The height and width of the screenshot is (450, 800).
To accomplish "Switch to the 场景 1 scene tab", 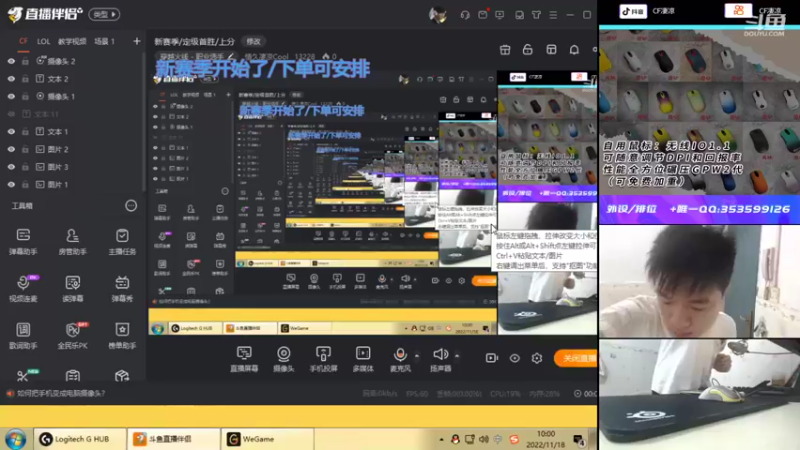I will coord(104,41).
